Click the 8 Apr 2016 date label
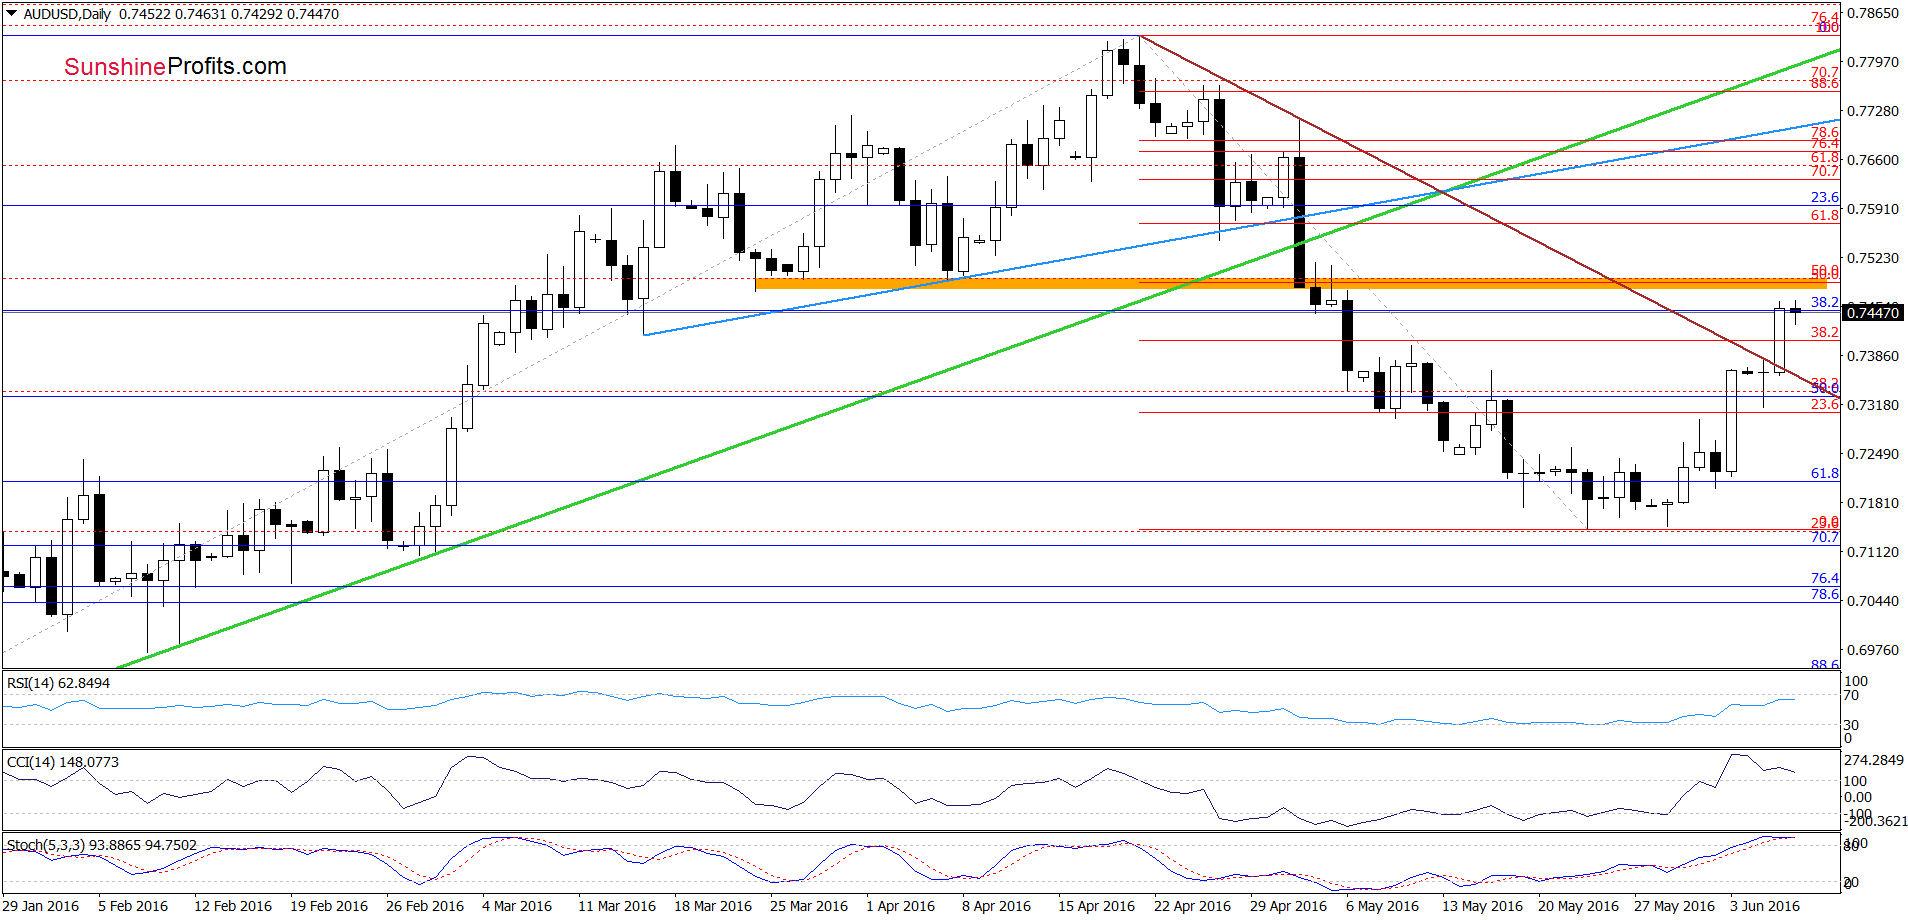The width and height of the screenshot is (1908, 920). coord(997,906)
